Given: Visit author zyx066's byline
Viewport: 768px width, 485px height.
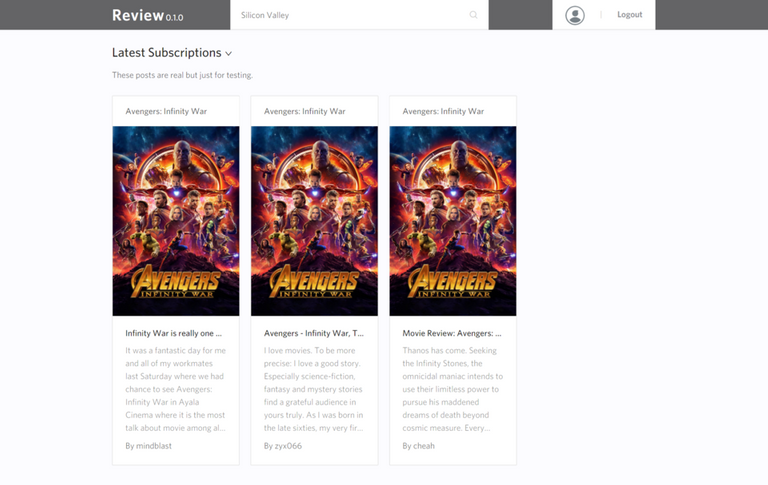Looking at the screenshot, I should coord(283,446).
